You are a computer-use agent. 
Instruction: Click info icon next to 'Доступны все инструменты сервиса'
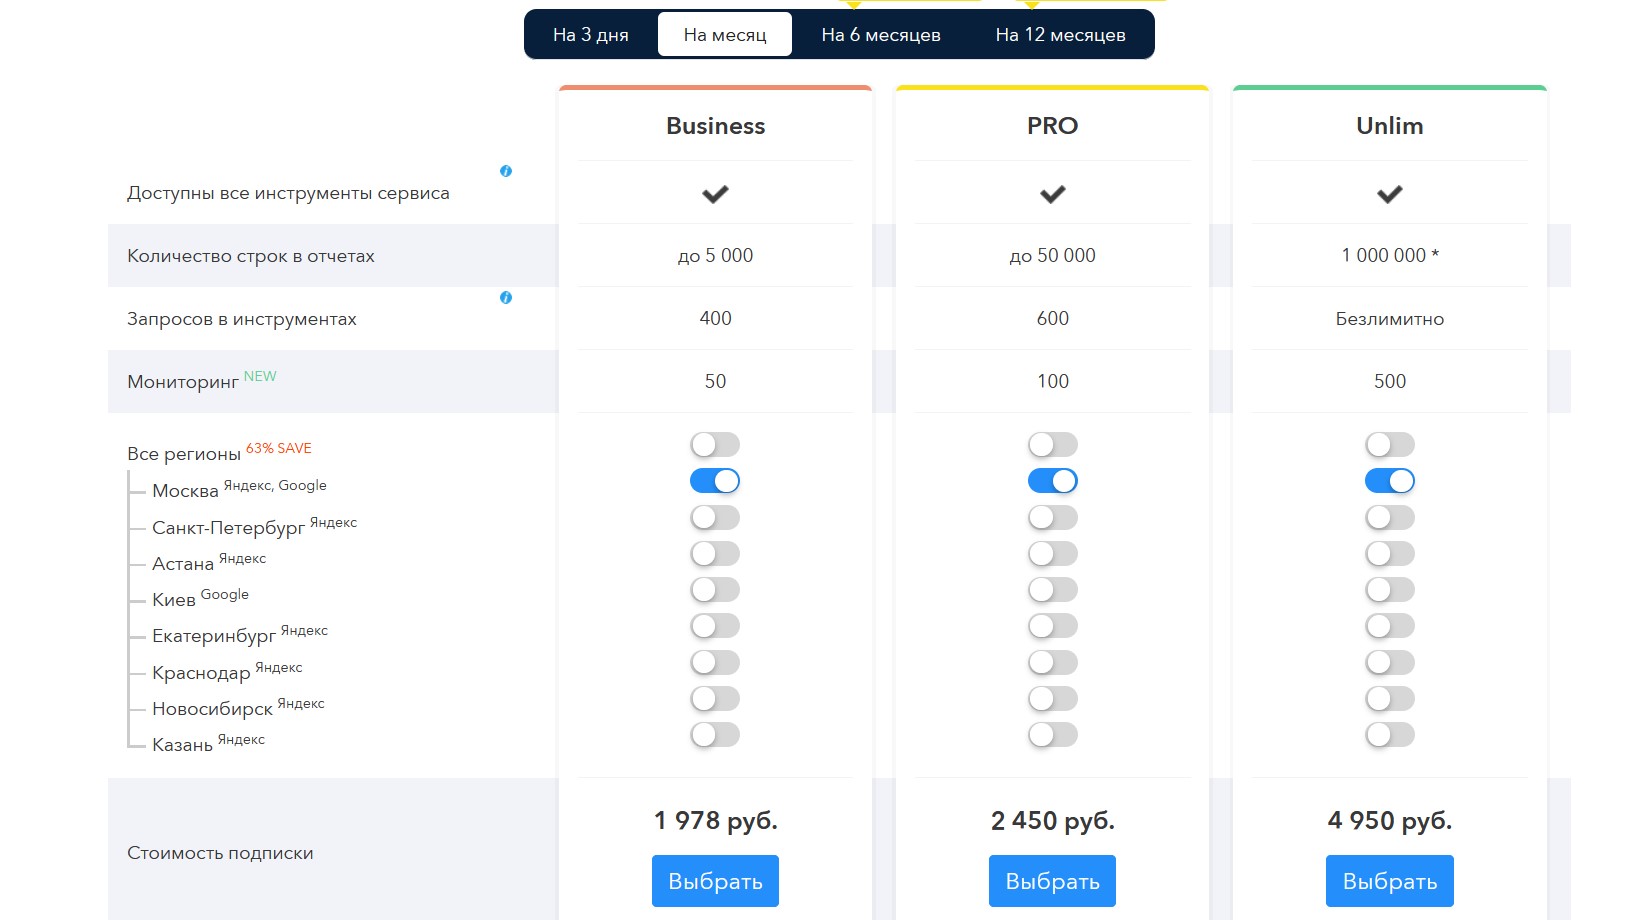coord(506,171)
